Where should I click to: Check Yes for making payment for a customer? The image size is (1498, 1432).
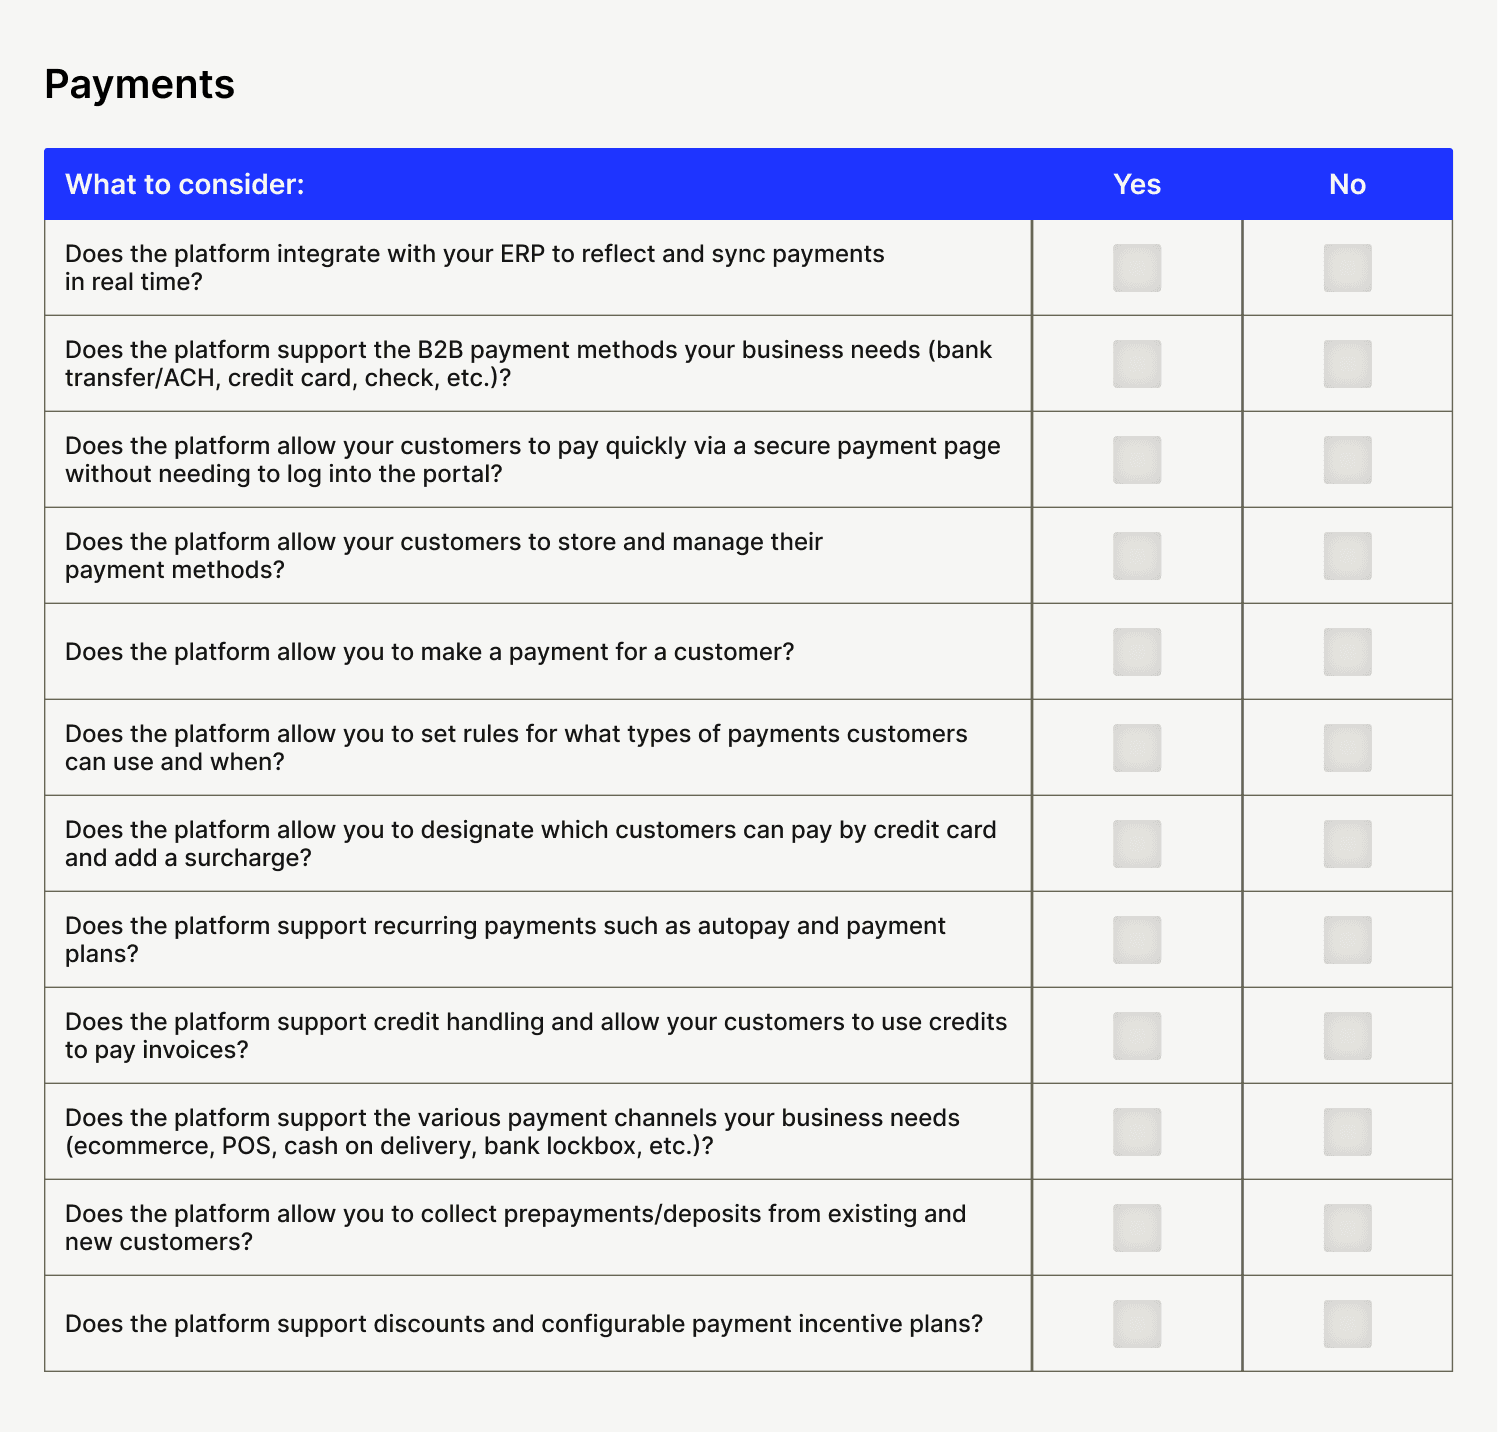[x=1137, y=652]
